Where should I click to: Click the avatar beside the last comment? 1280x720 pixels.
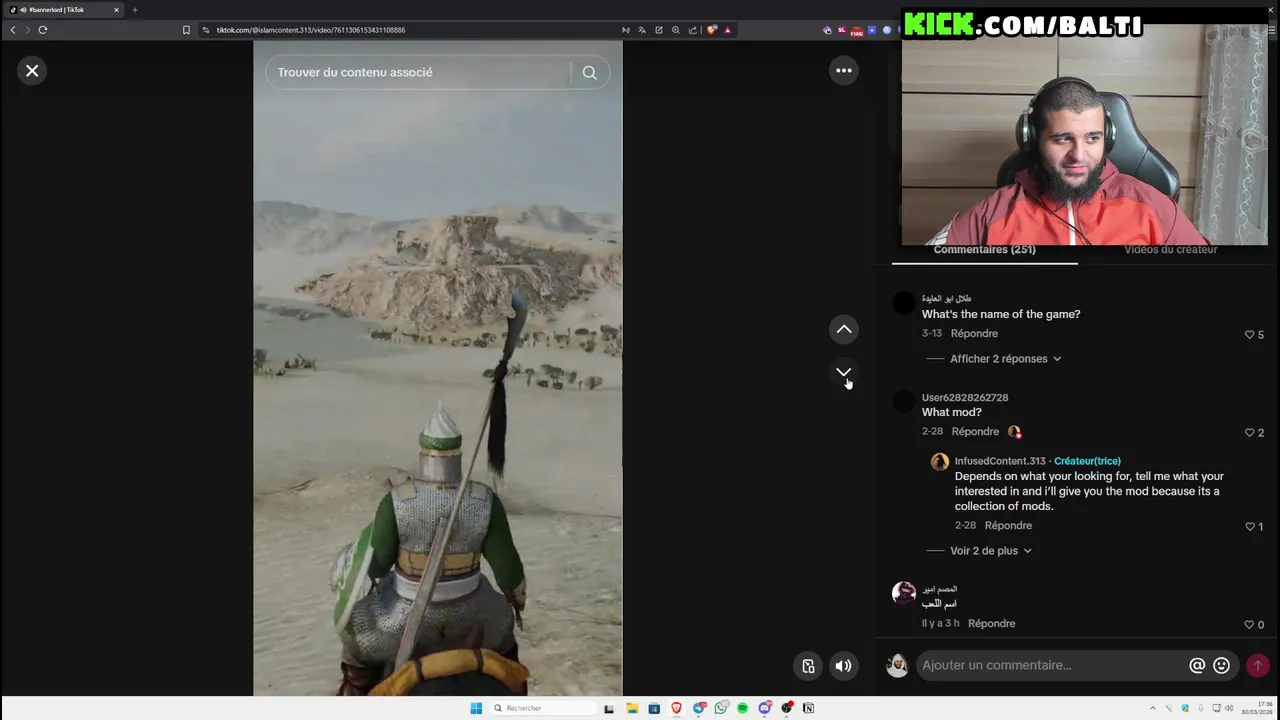(x=904, y=593)
